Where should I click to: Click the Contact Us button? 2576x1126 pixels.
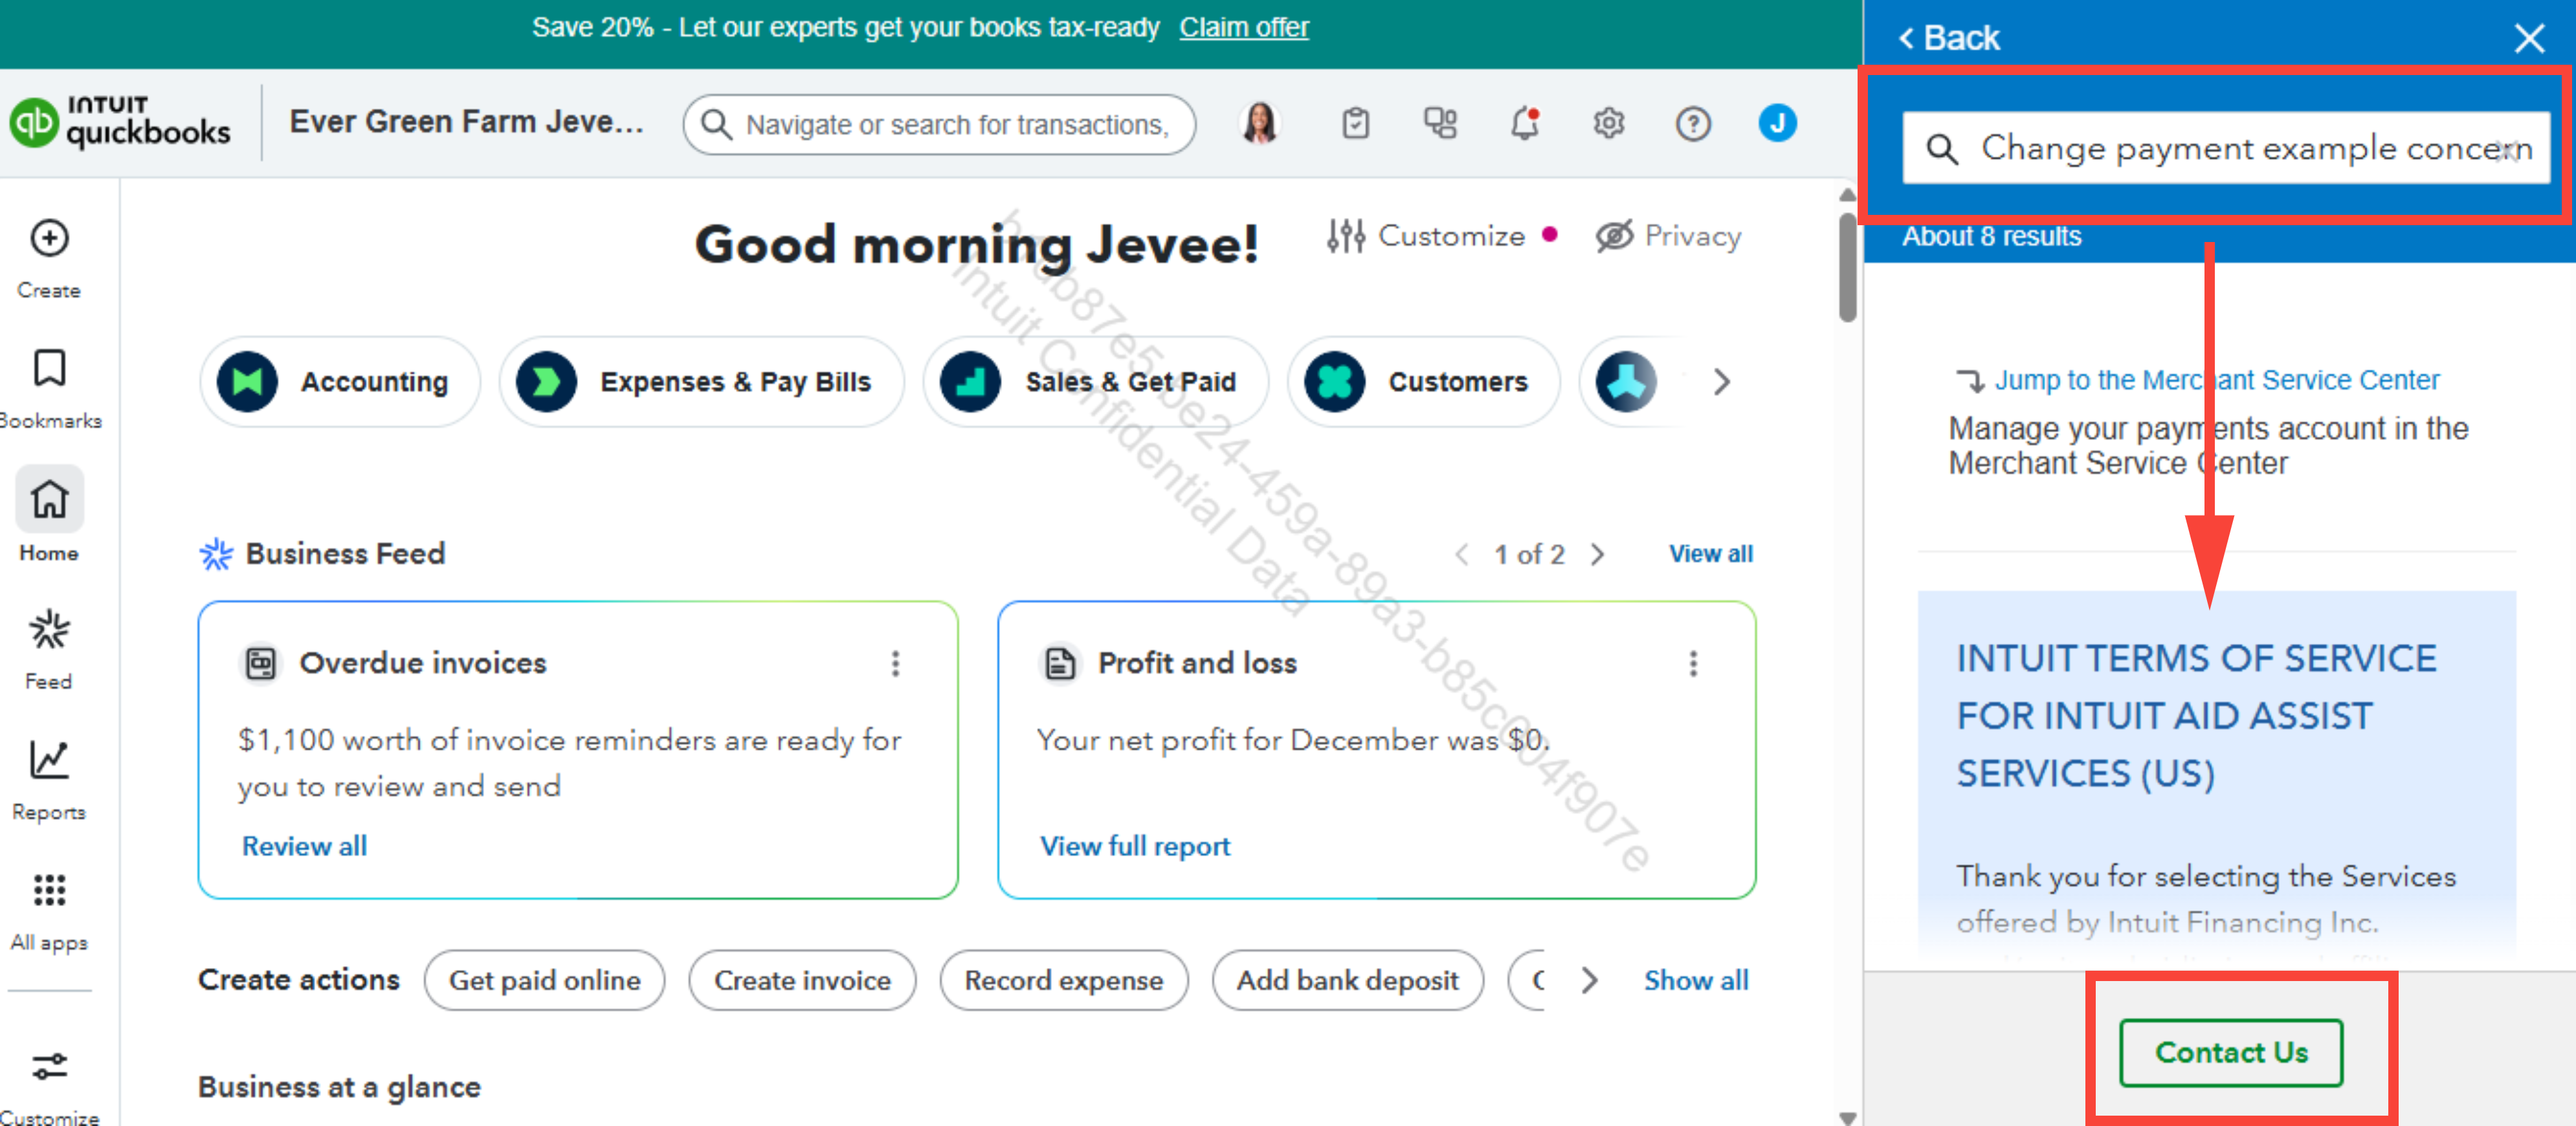click(x=2230, y=1052)
